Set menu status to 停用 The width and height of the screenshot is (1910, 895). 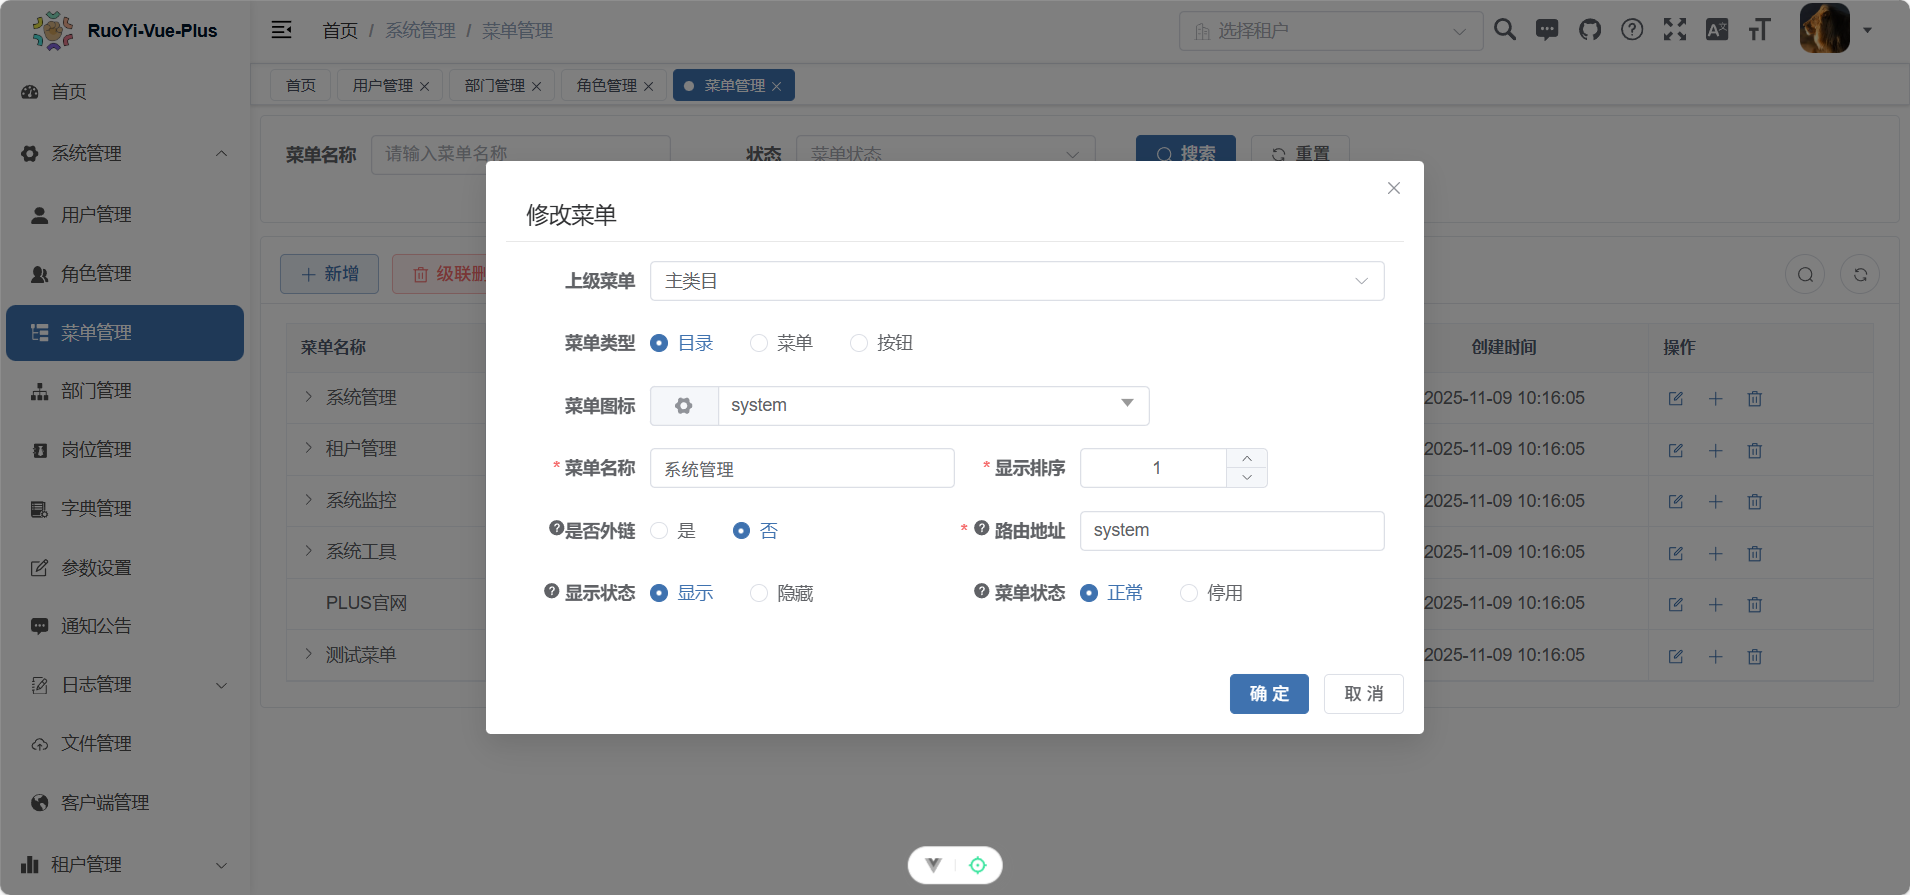pos(1189,593)
